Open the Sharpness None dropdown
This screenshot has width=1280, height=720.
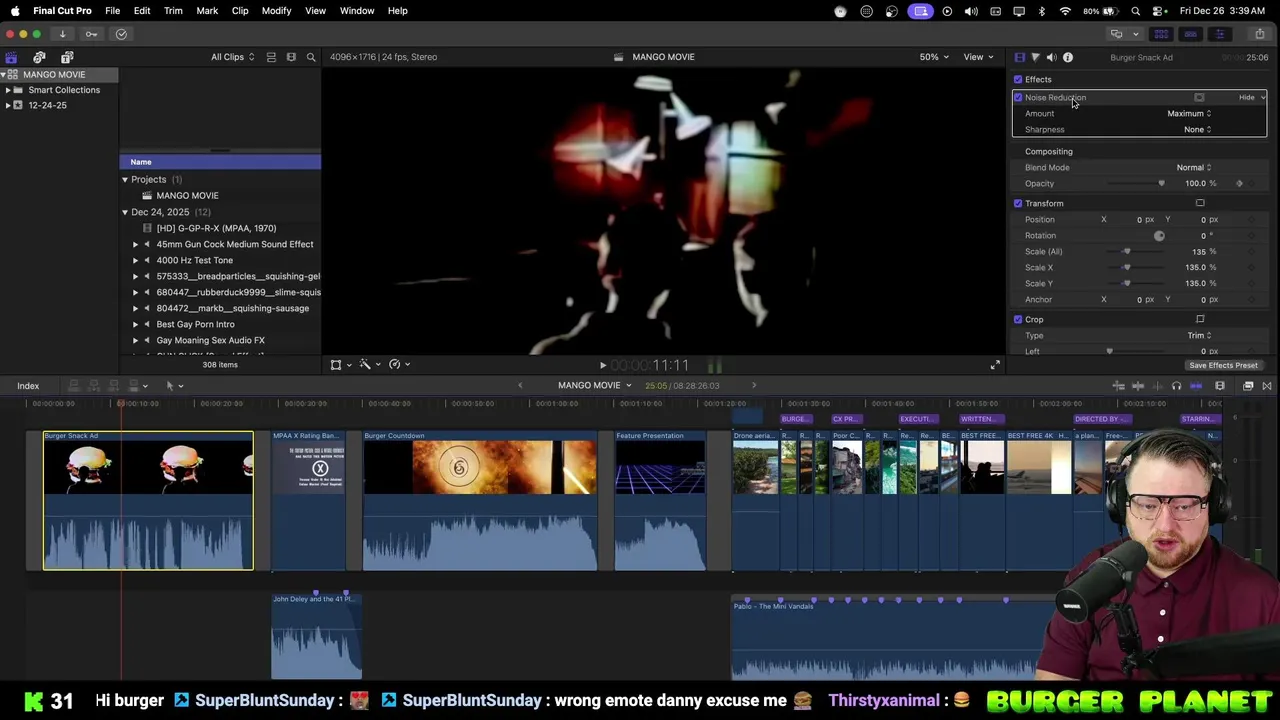pos(1197,129)
